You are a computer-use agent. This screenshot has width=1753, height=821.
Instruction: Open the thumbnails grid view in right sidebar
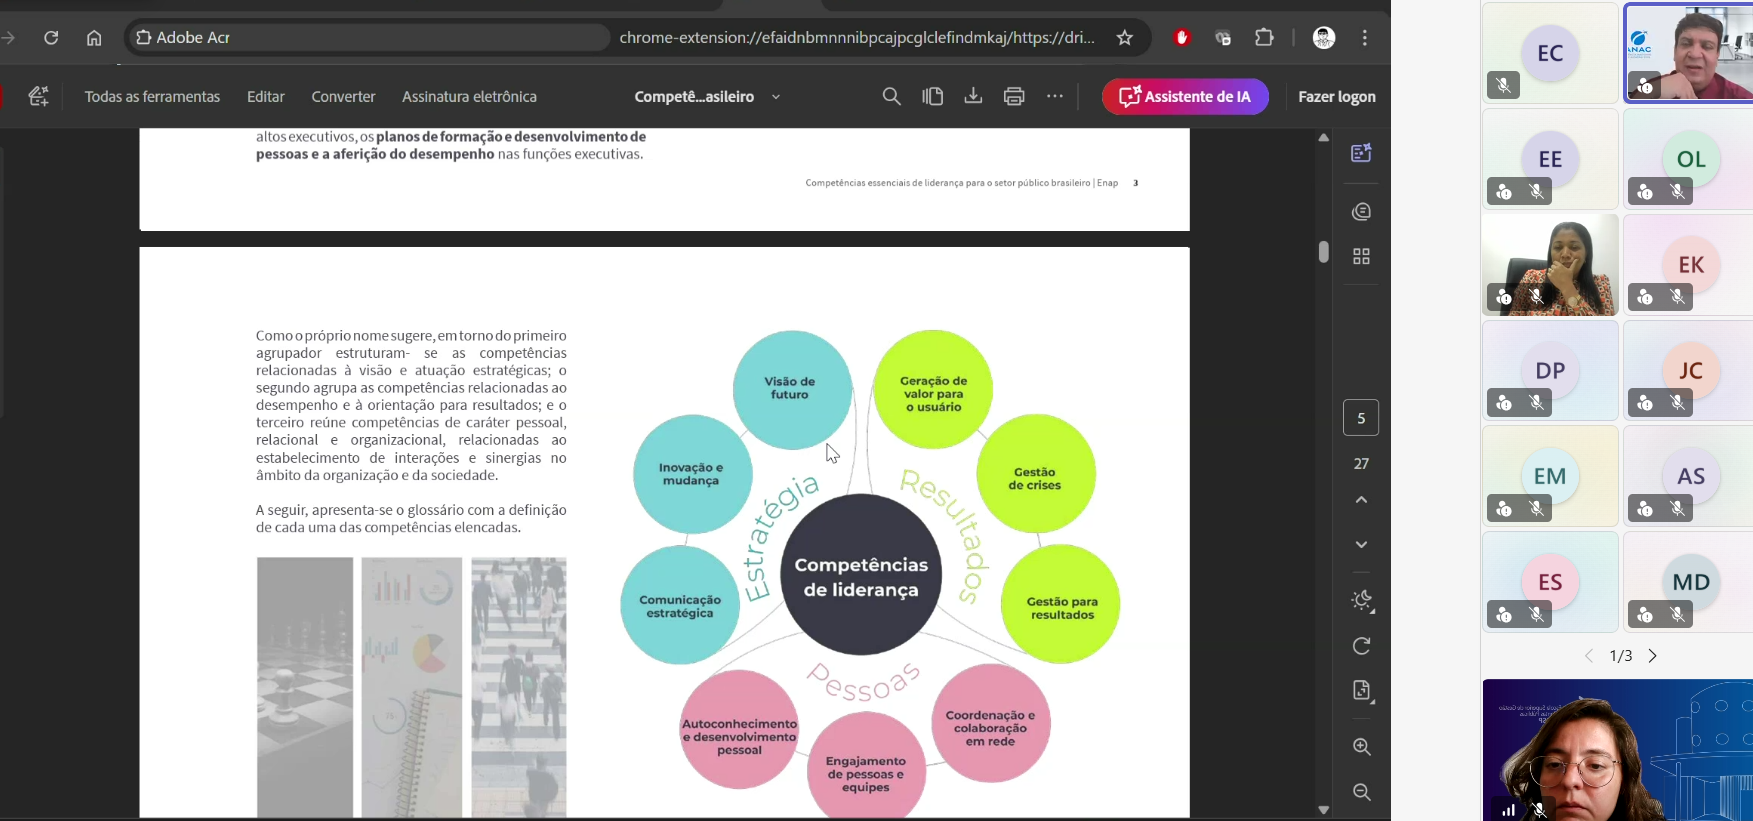1361,257
